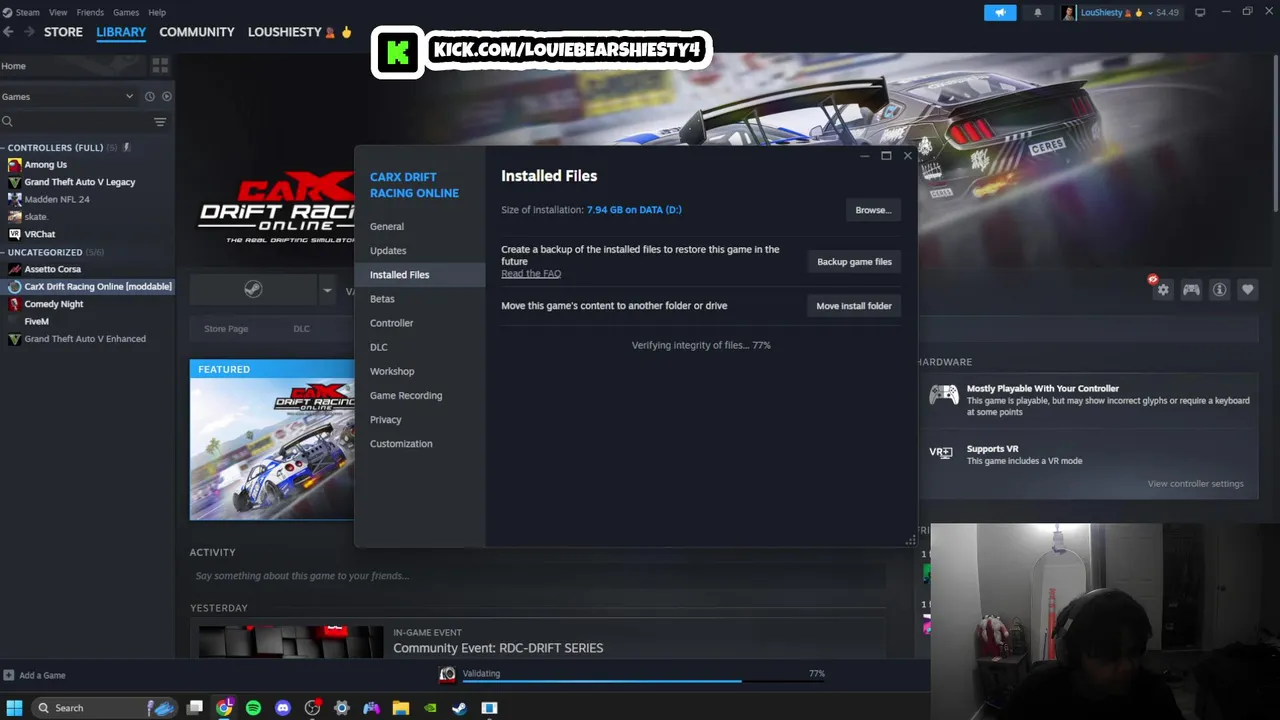The image size is (1280, 720).
Task: Click the Validating download game thumbnail
Action: tap(447, 674)
